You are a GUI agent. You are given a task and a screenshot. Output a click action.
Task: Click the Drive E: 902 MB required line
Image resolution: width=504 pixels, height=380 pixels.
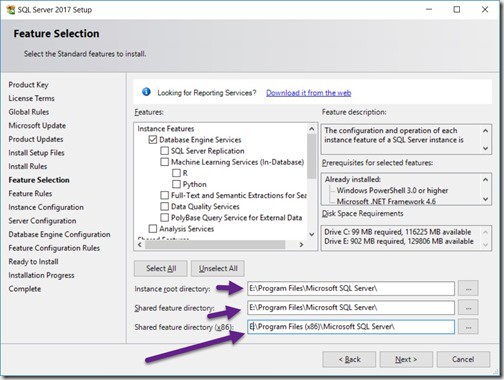(399, 241)
